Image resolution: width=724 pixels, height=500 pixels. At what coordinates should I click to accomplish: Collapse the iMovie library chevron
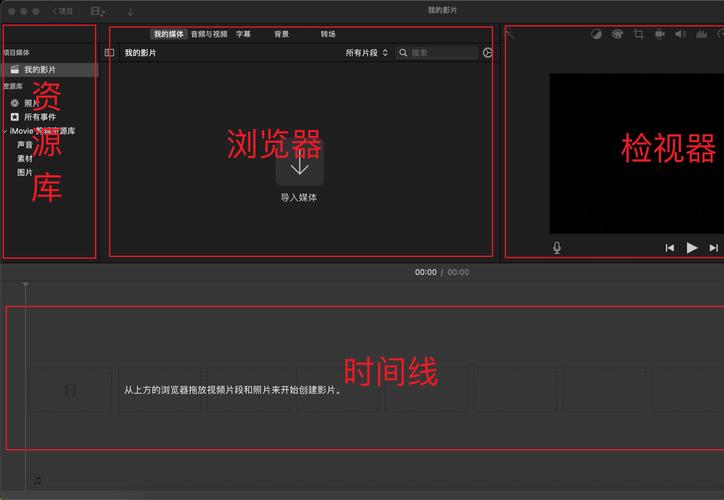[x=5, y=131]
